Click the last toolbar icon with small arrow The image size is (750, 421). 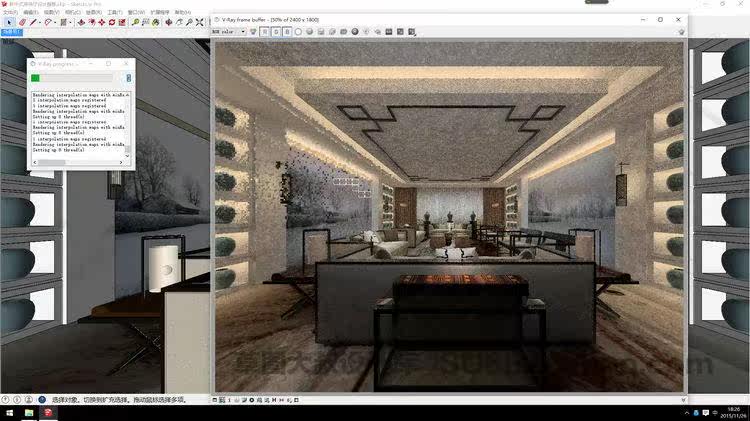click(412, 32)
